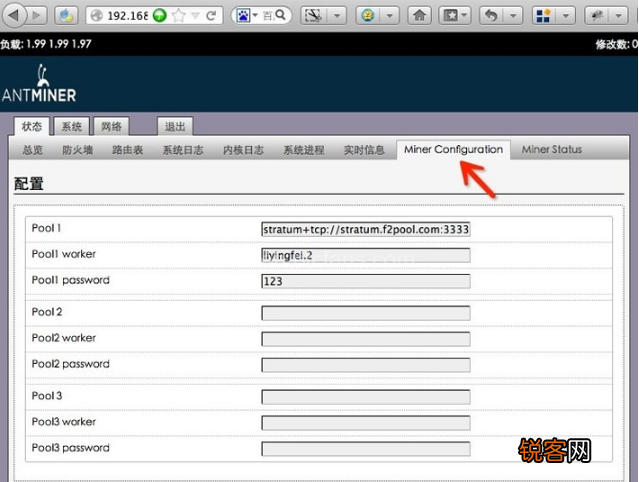Open the 防火墙 sub-tab

(x=77, y=150)
